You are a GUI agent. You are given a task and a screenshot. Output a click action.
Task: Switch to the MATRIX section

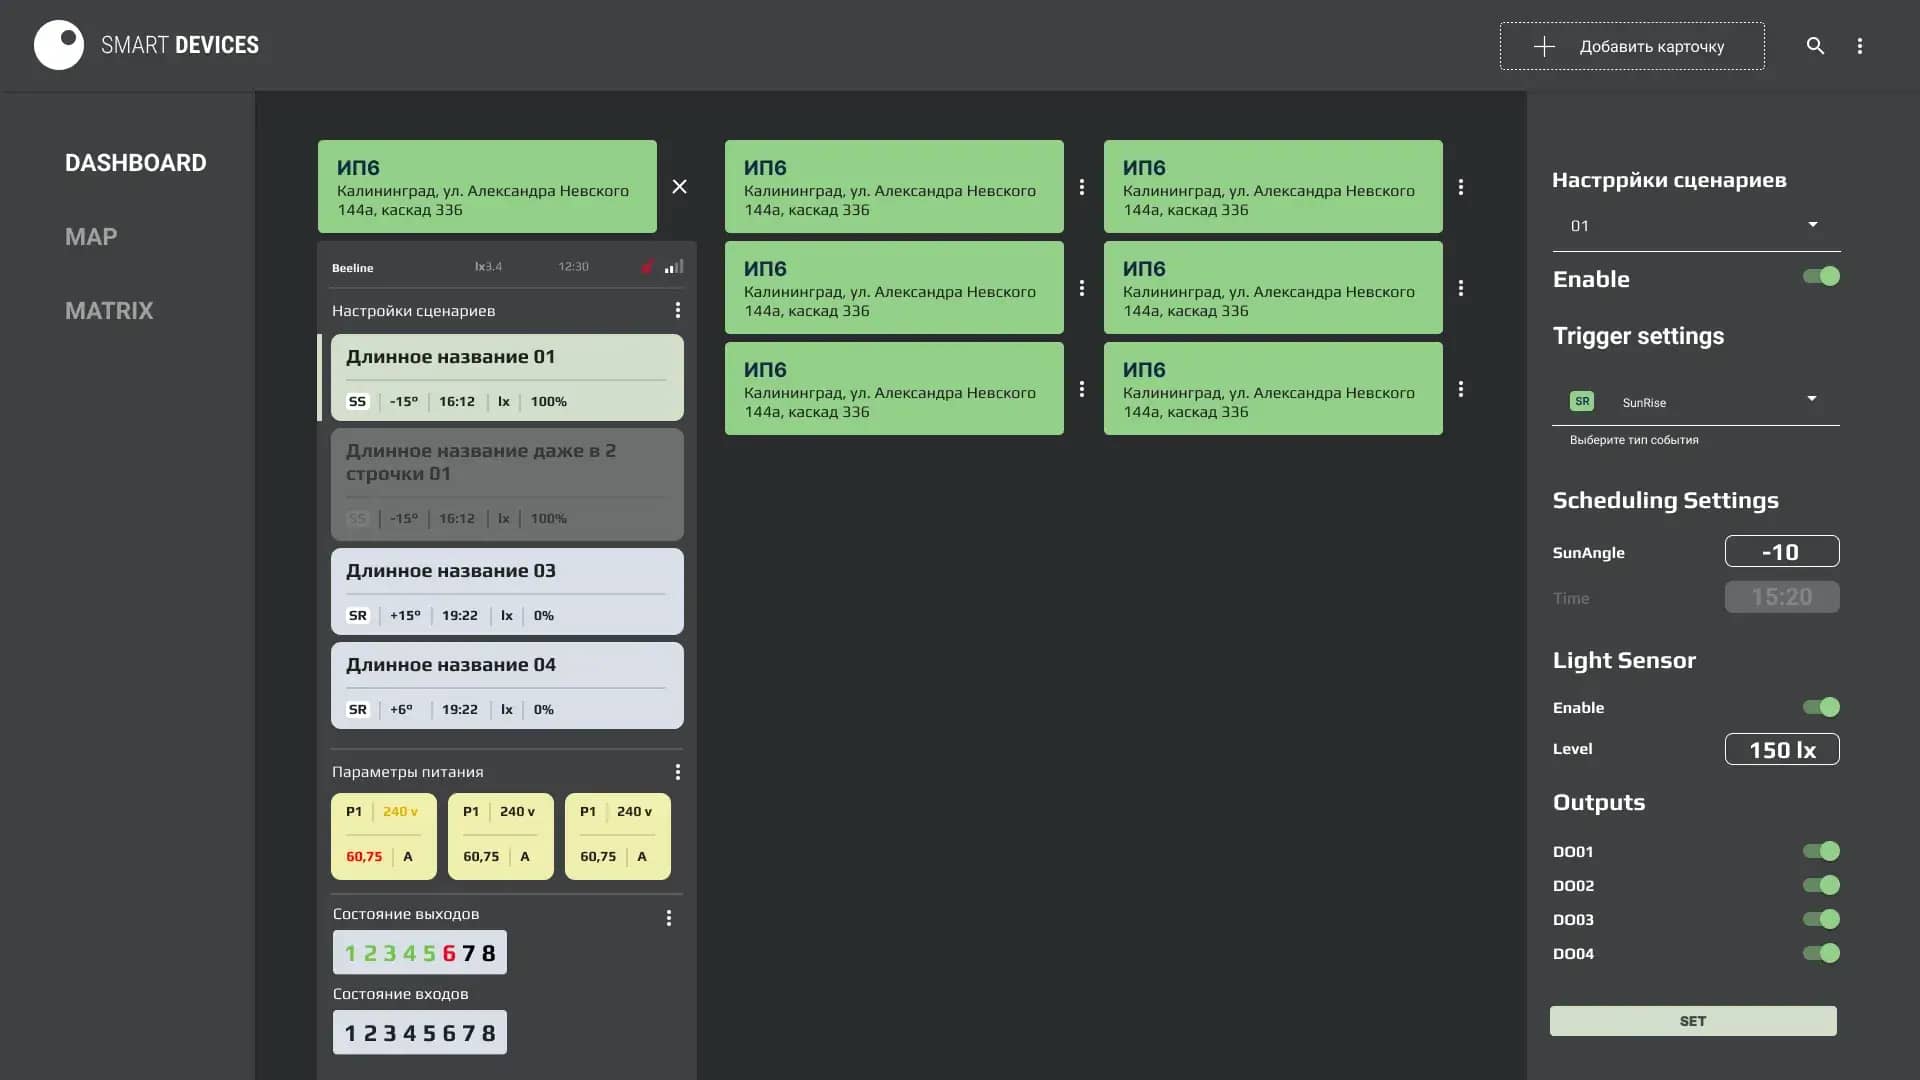[x=109, y=311]
